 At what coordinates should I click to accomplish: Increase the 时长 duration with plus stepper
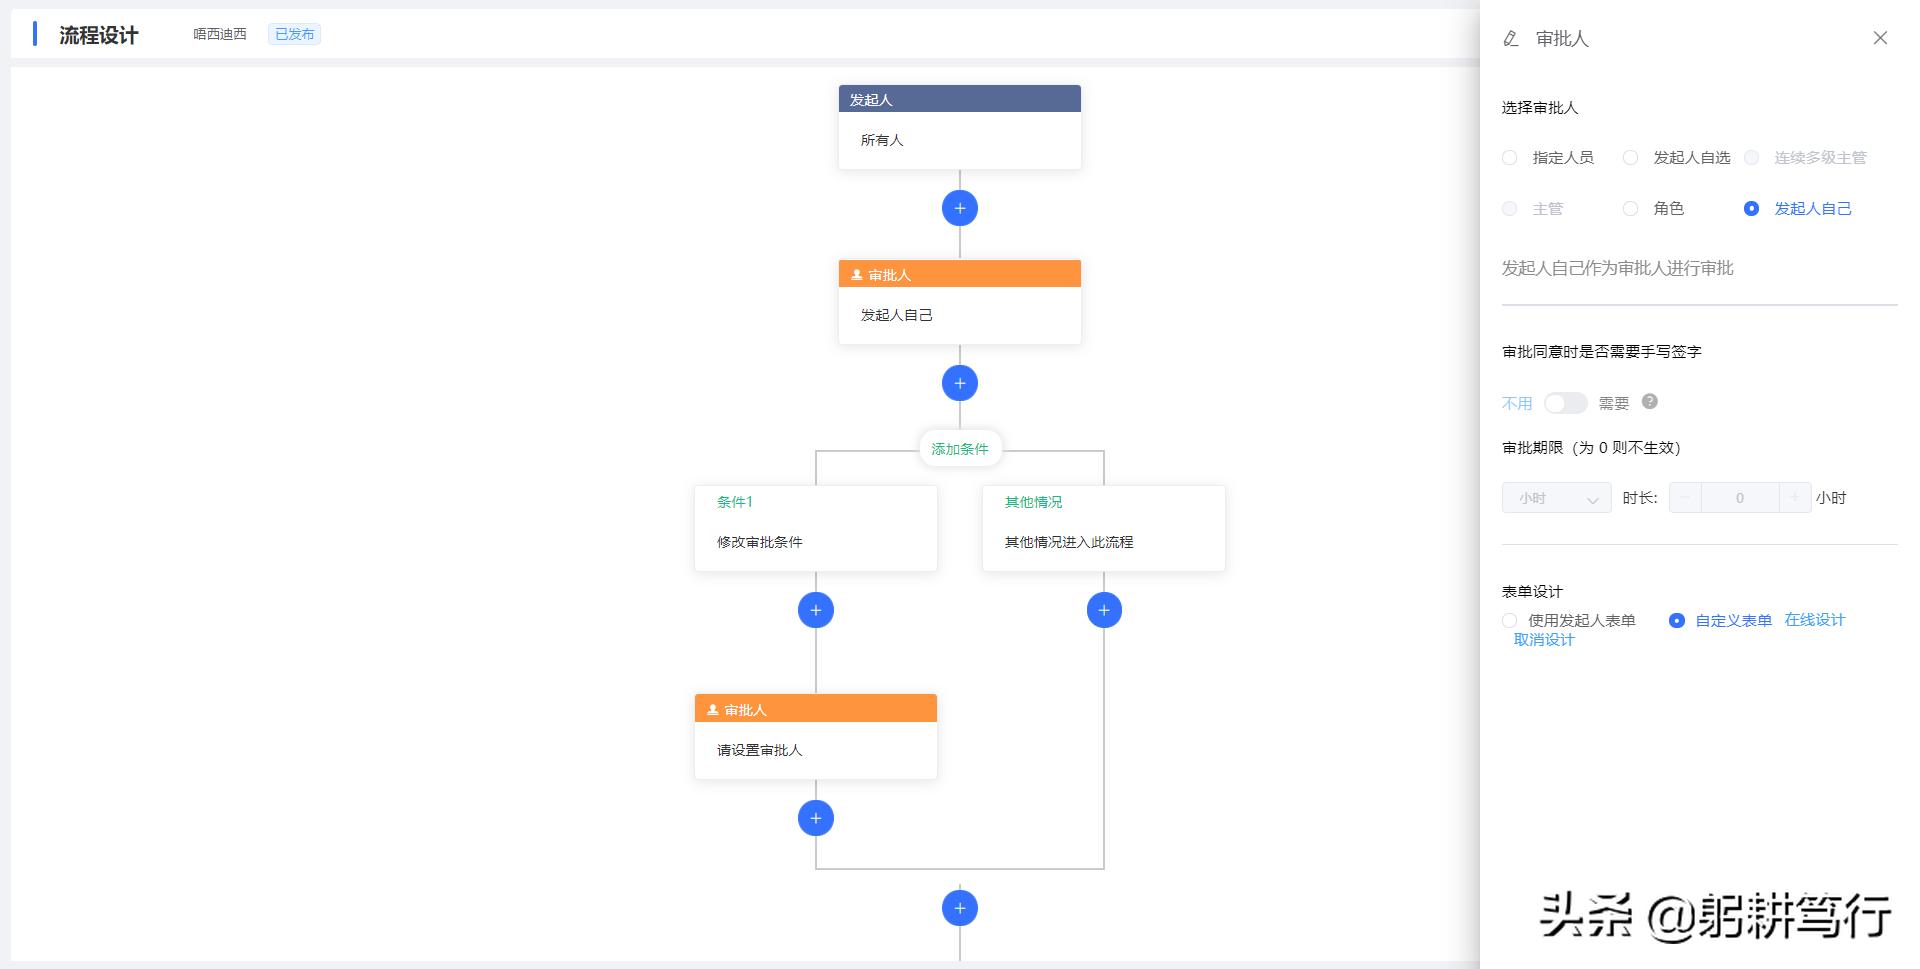coord(1795,498)
